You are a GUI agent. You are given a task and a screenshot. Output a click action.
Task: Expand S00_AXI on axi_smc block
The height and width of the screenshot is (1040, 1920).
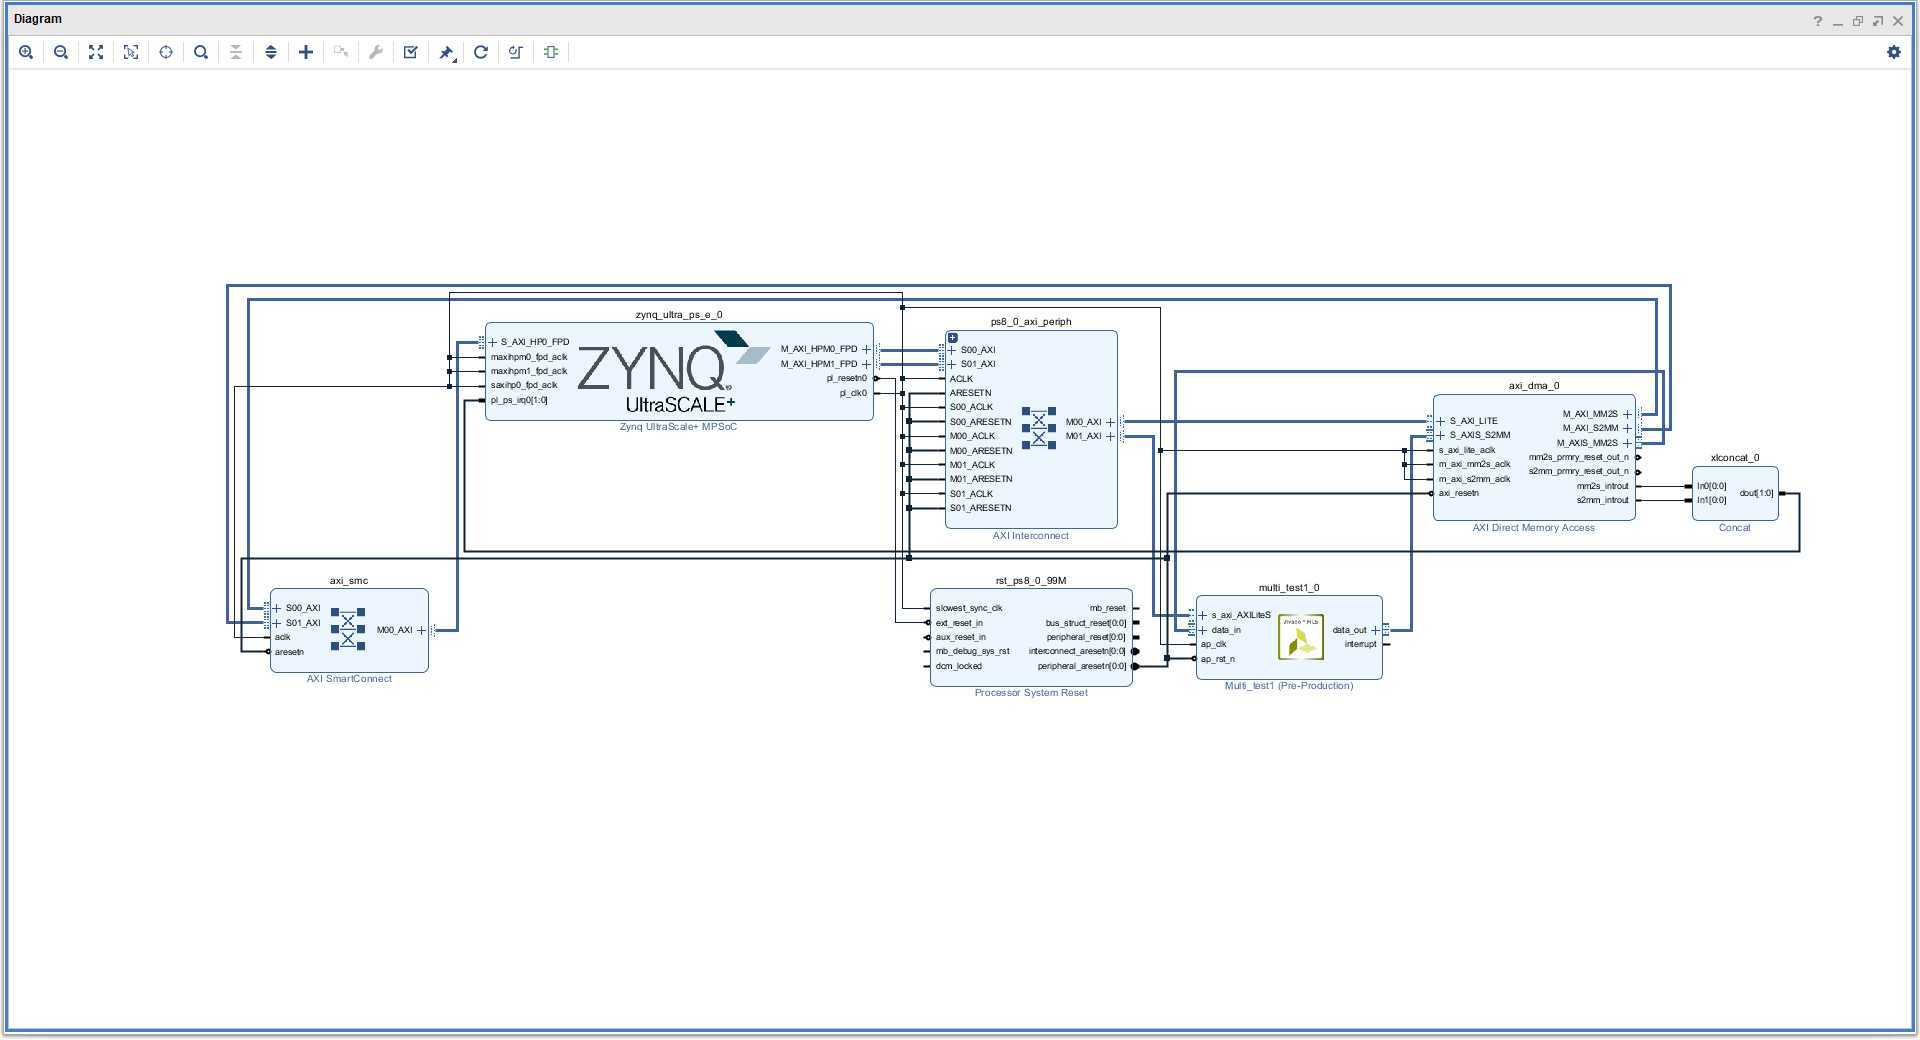tap(277, 608)
